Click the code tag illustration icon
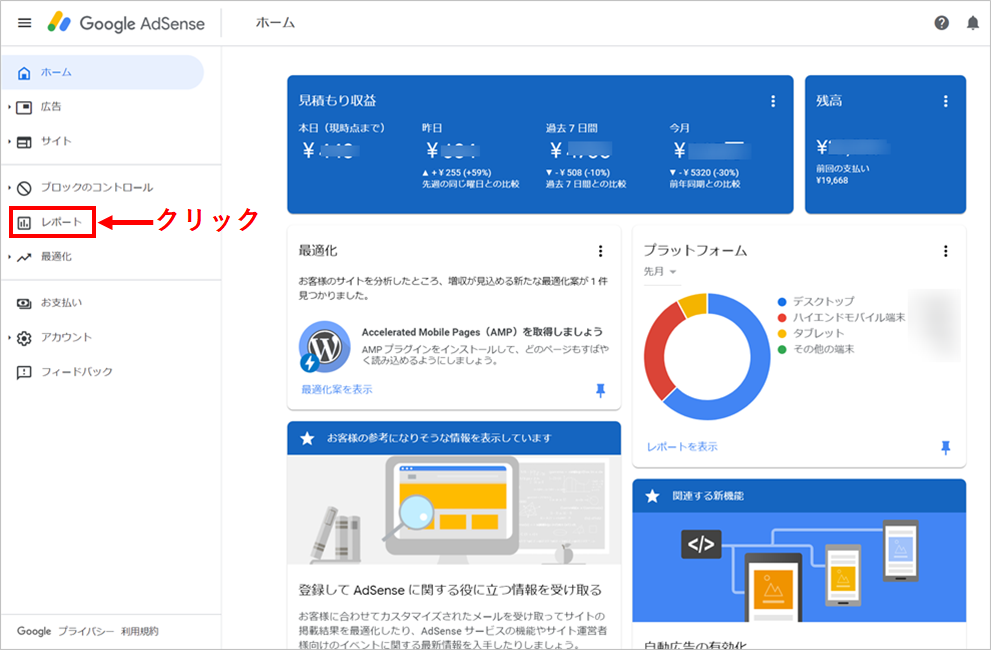Viewport: 991px width, 650px height. click(x=701, y=544)
